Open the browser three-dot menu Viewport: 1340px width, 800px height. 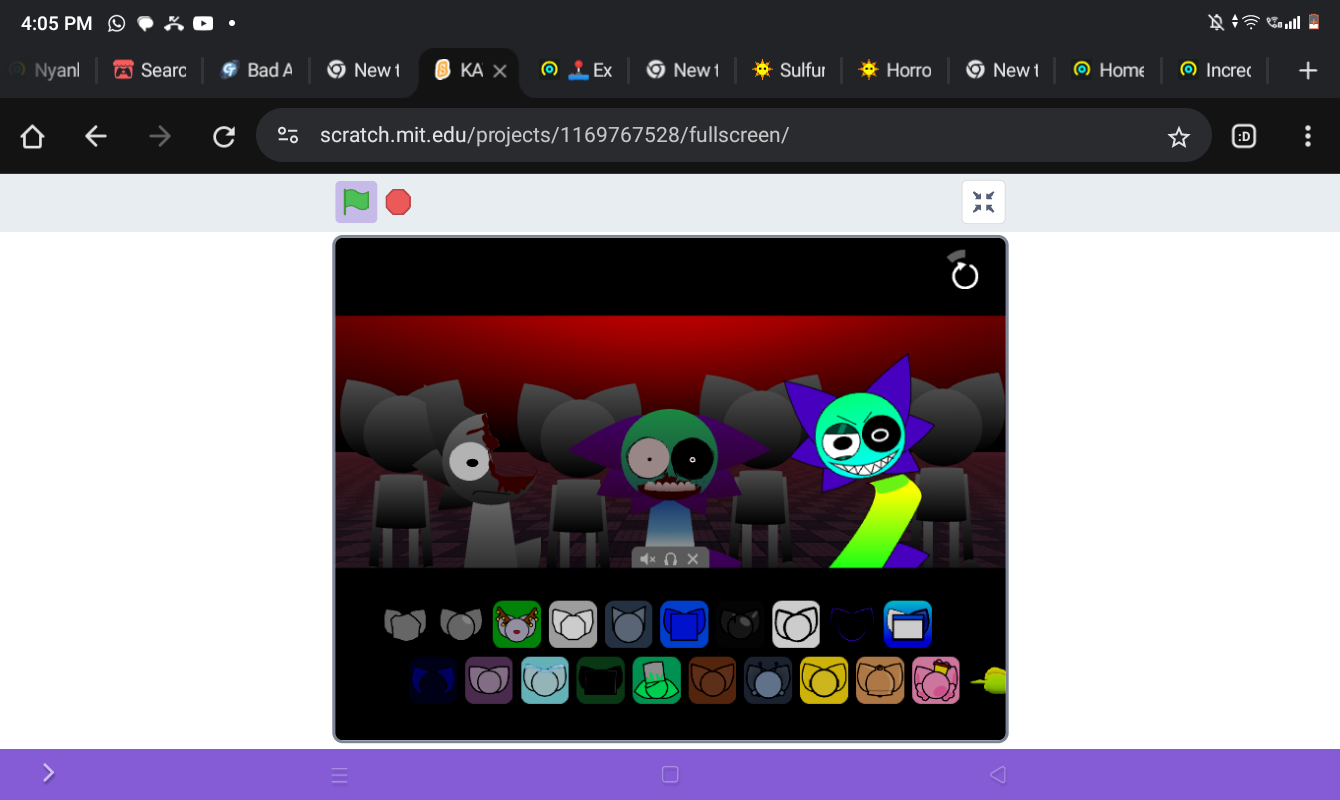click(x=1308, y=137)
